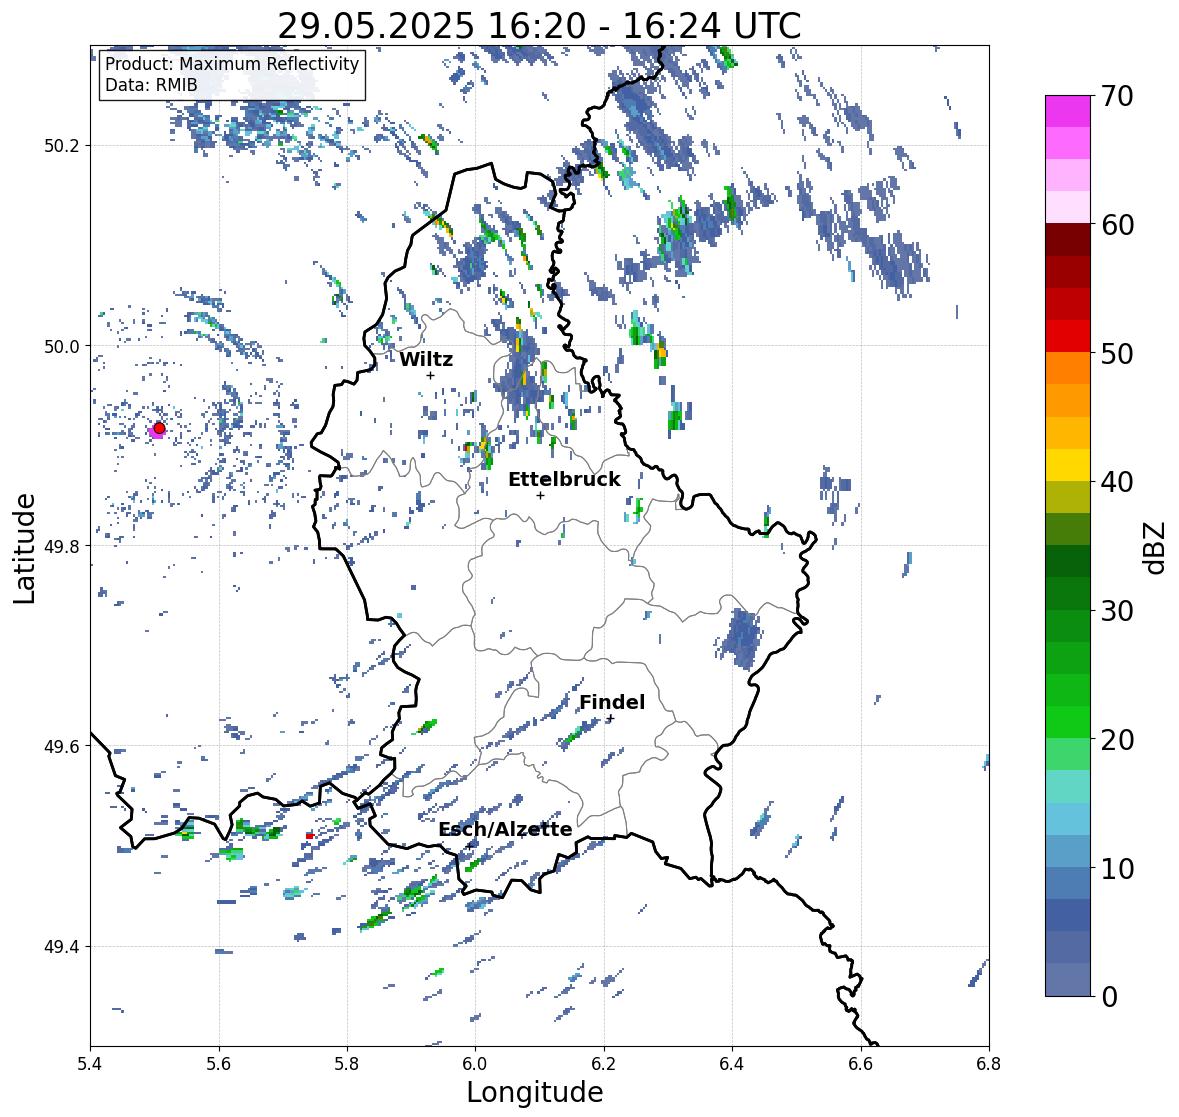Click the red circle marker west of Luxembourg
The image size is (1179, 1117).
coord(159,428)
